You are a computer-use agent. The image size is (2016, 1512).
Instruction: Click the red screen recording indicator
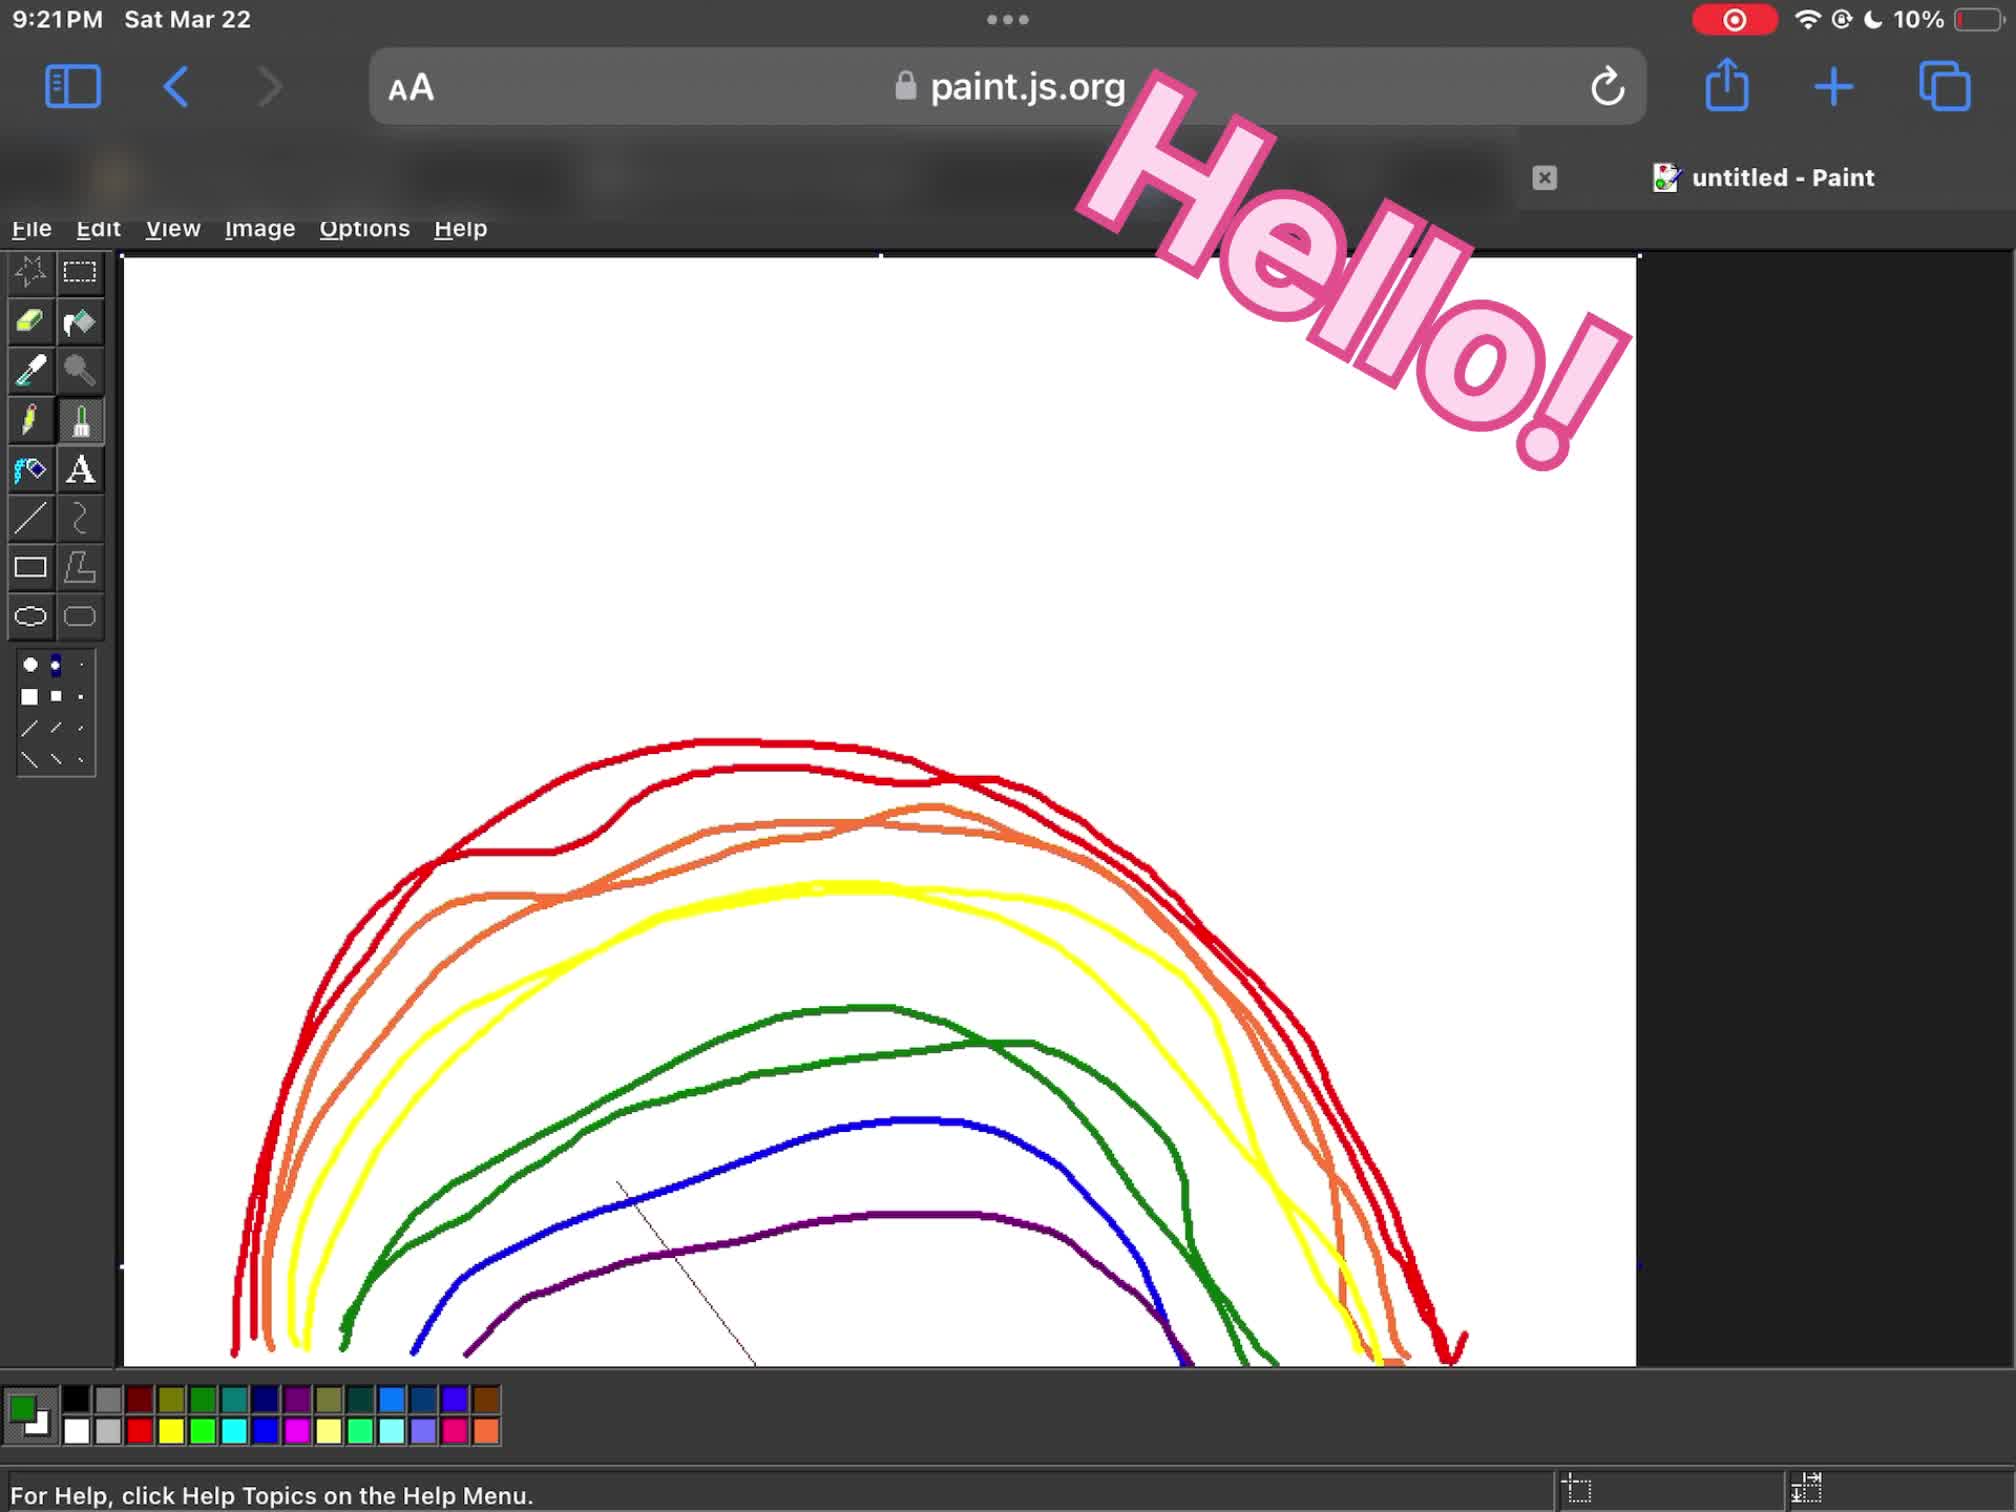1735,20
